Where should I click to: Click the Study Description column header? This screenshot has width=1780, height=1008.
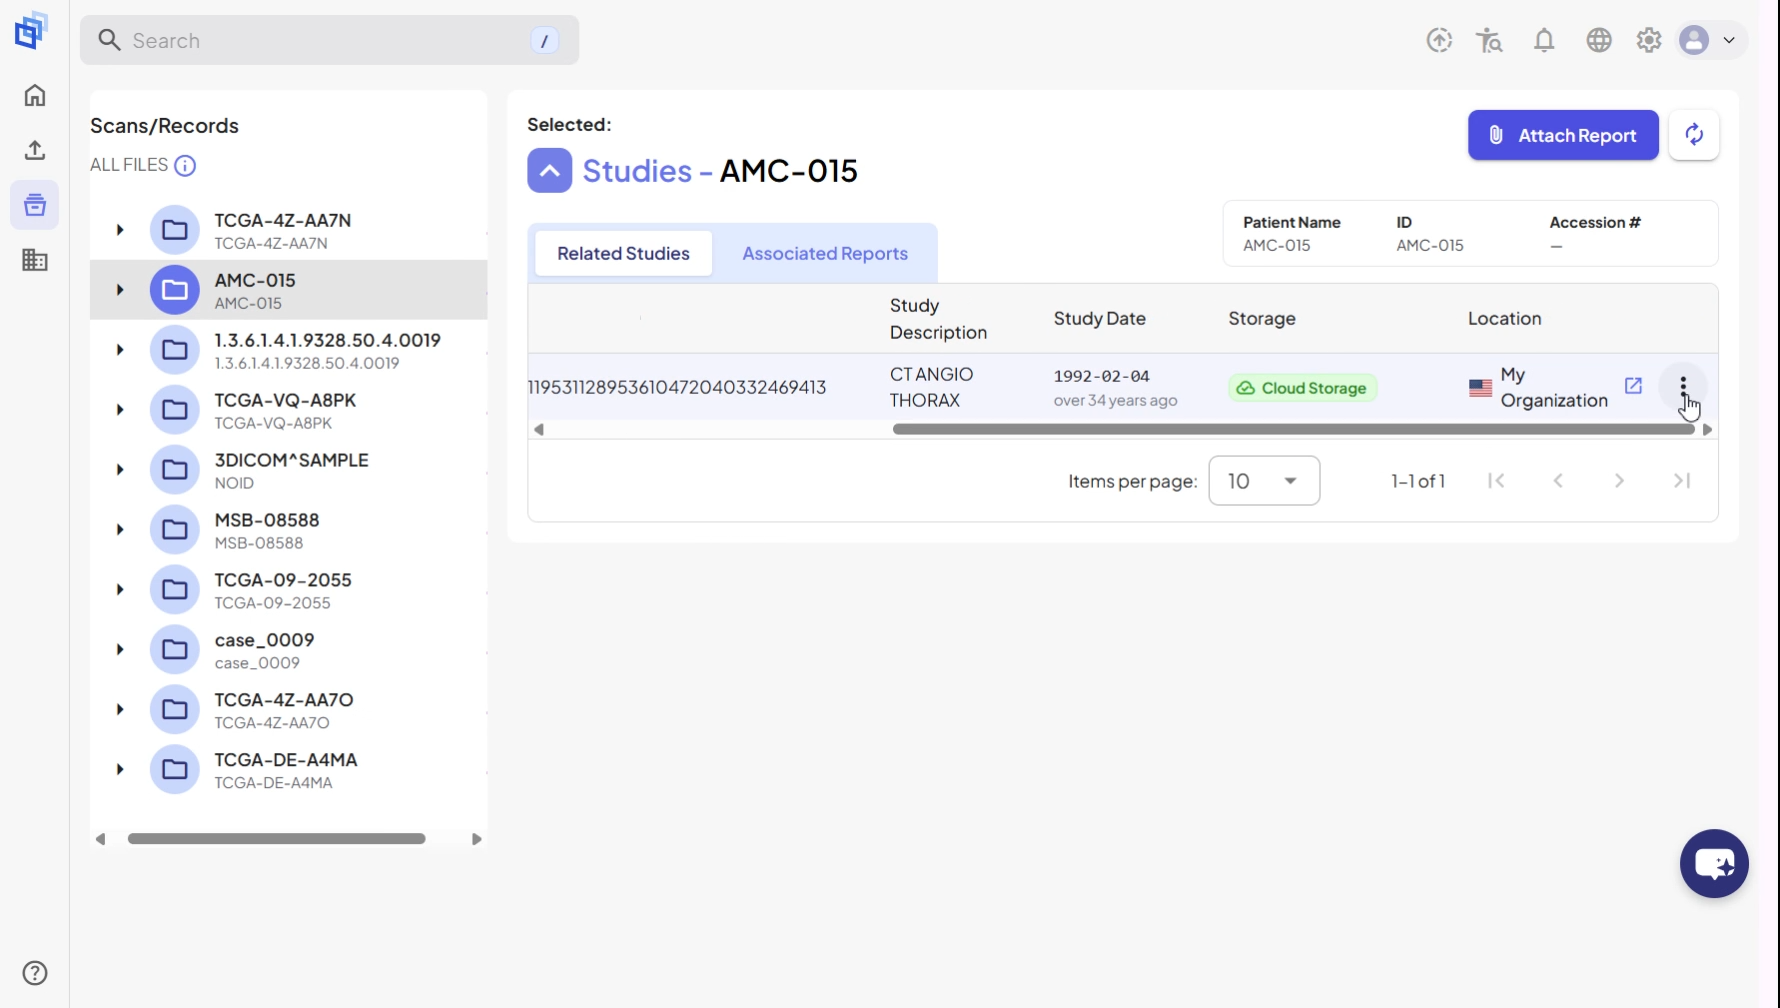pyautogui.click(x=938, y=319)
